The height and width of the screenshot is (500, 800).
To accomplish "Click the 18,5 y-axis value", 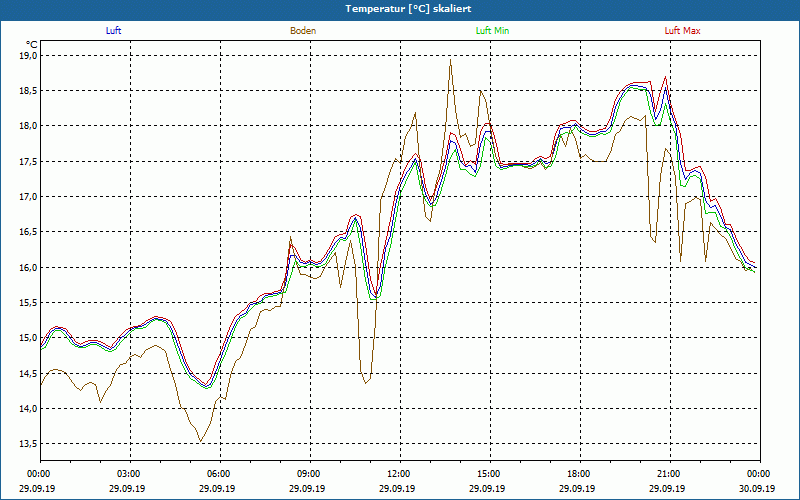I will 29,90.
